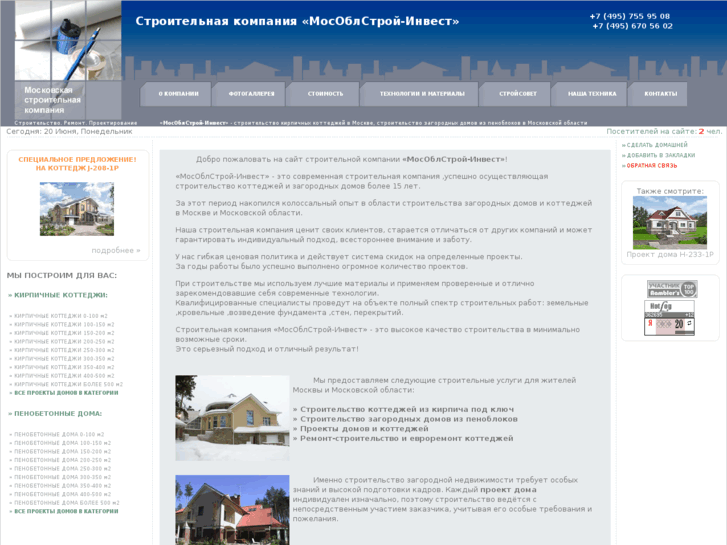Open house project H-233-1P thumbnail
This screenshot has width=727, height=545.
click(670, 223)
